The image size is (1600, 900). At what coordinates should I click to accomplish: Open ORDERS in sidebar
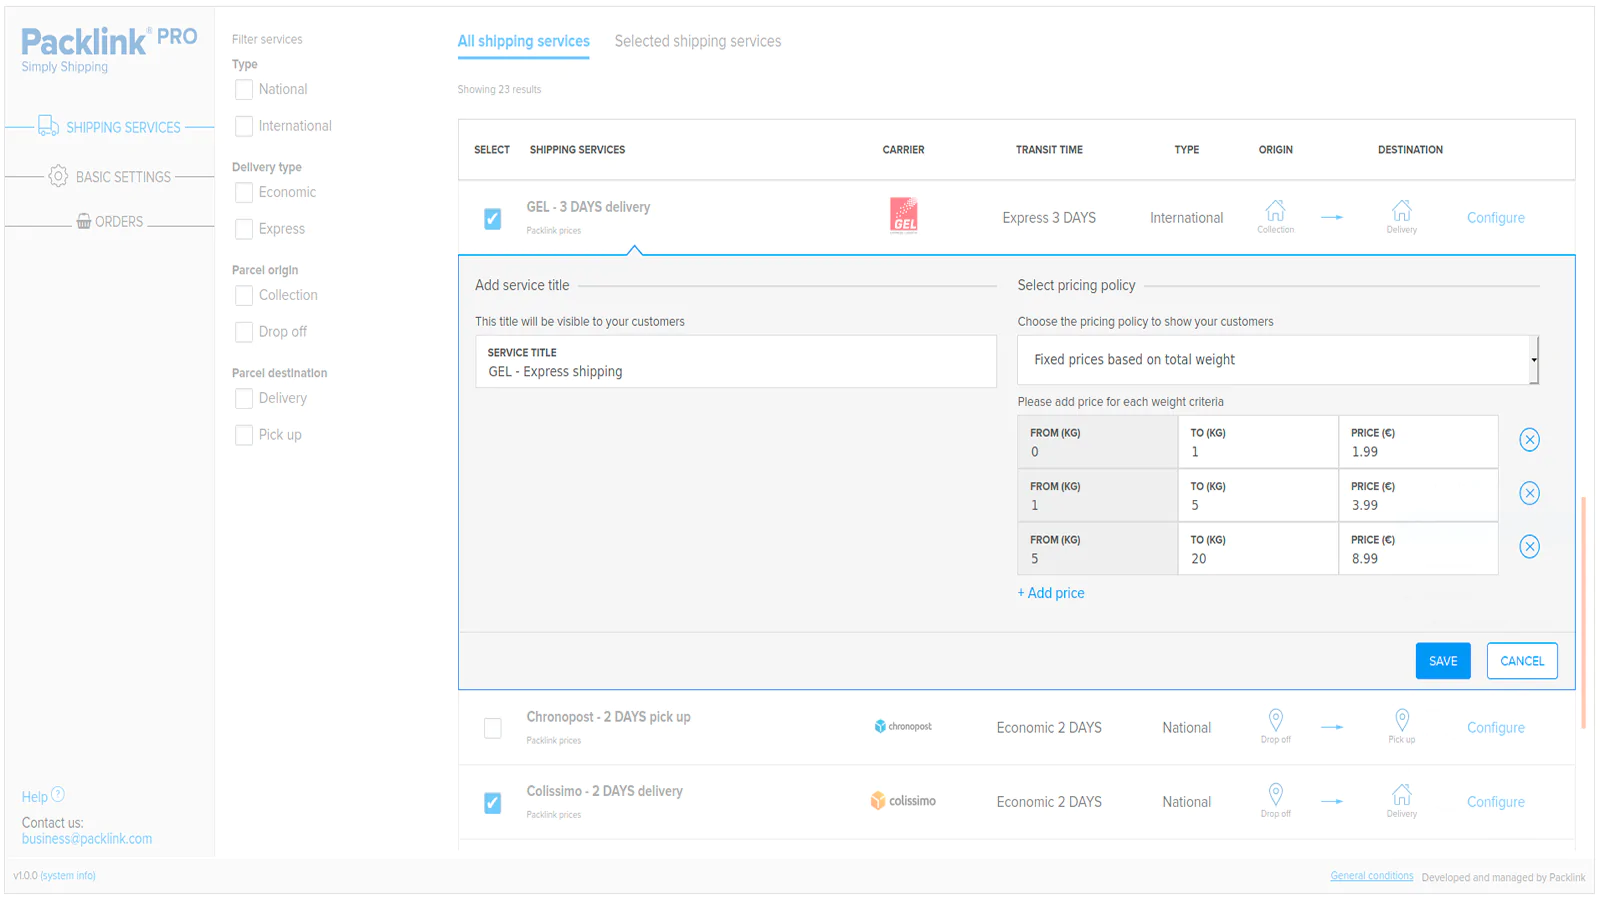coord(119,222)
